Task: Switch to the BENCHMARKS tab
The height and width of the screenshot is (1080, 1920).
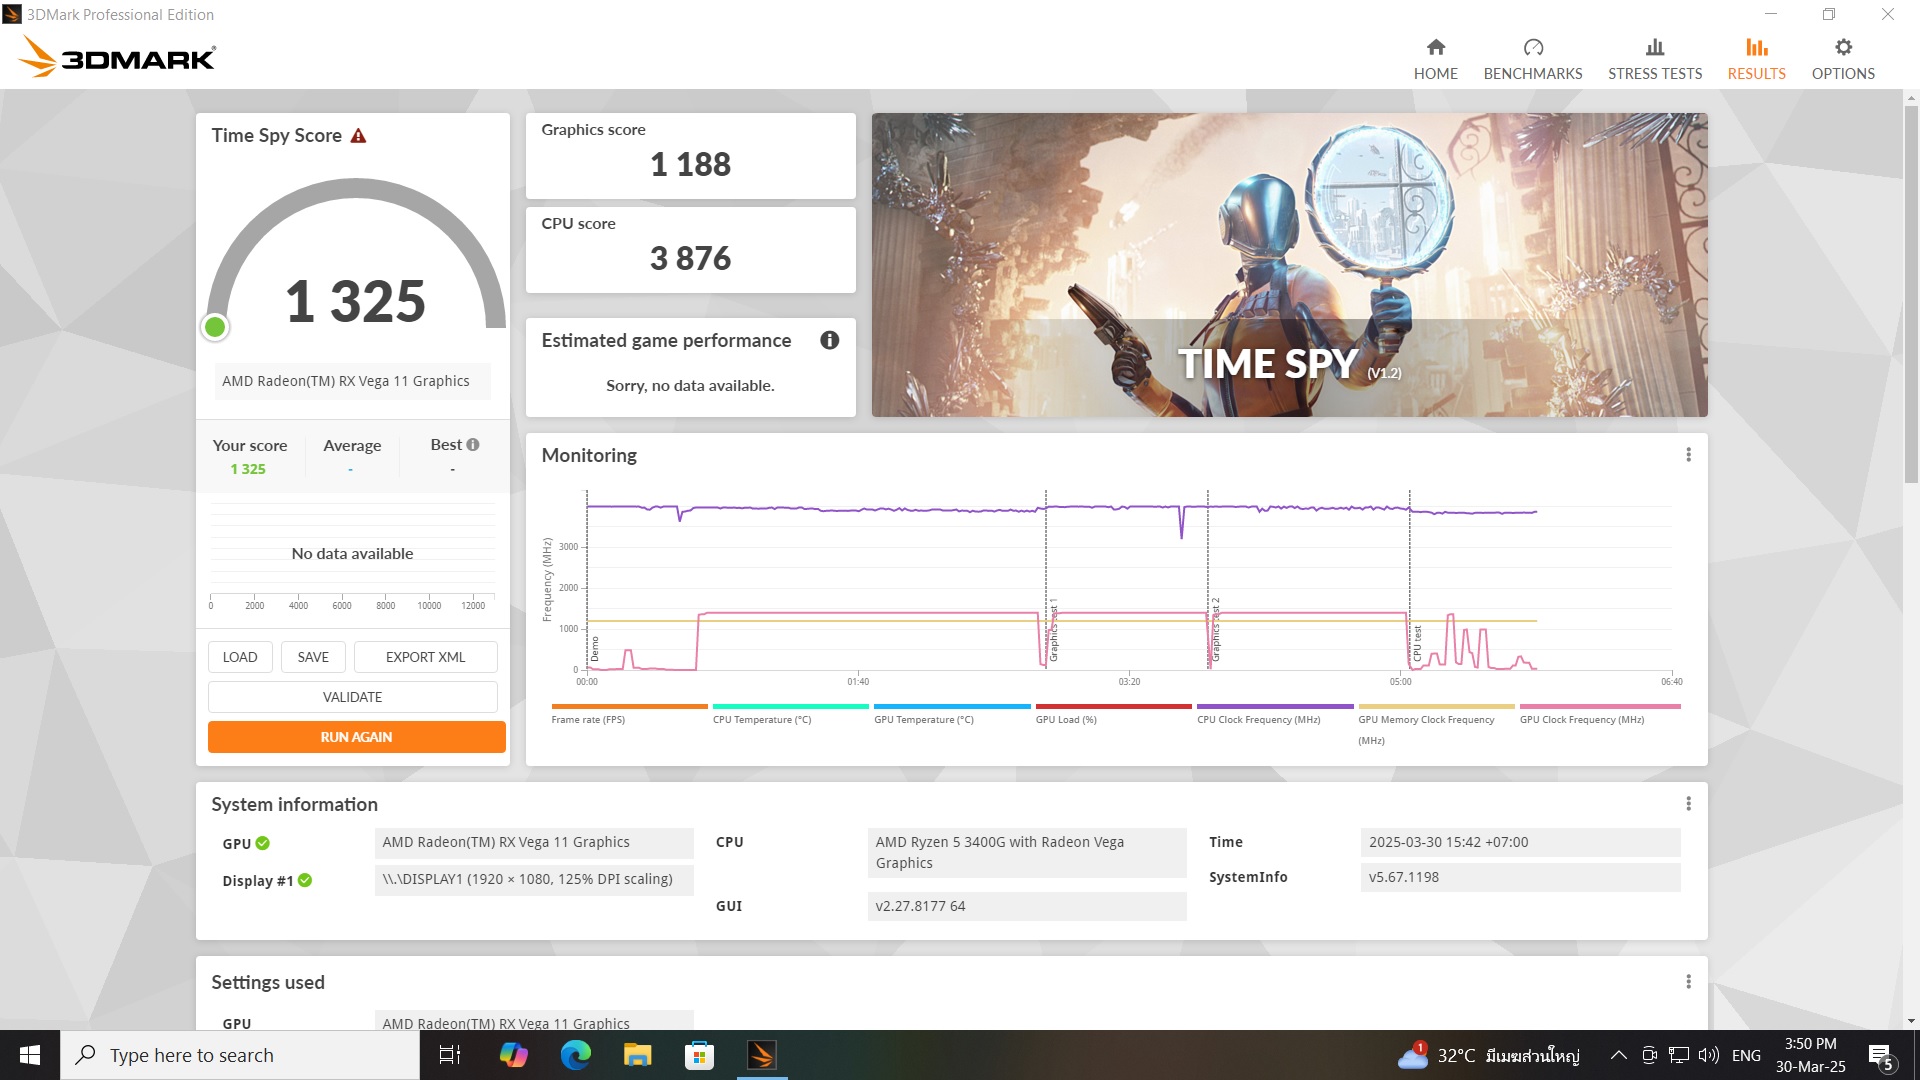Action: (1532, 59)
